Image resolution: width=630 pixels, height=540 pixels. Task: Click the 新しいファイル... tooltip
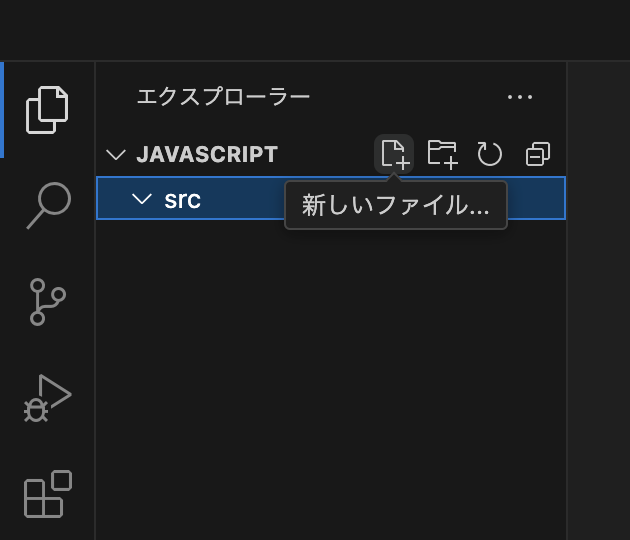(396, 206)
